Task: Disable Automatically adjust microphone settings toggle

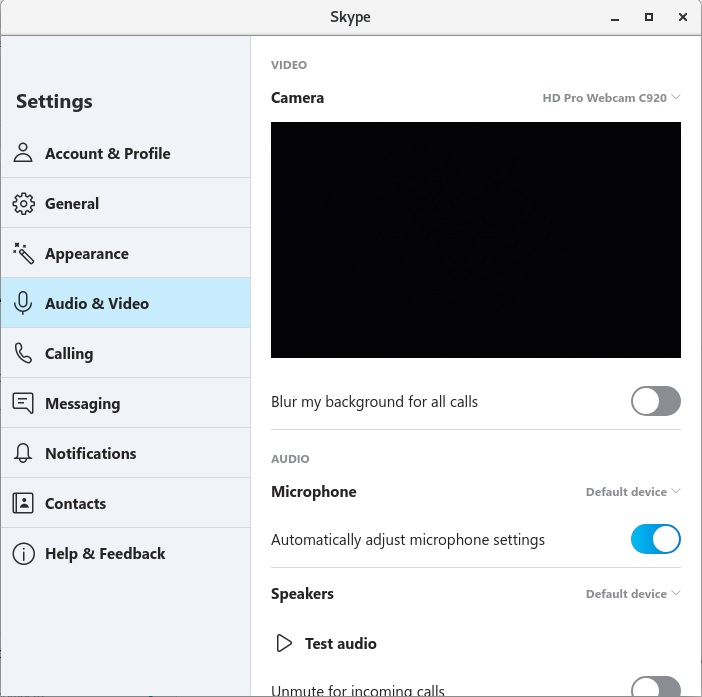Action: point(655,539)
